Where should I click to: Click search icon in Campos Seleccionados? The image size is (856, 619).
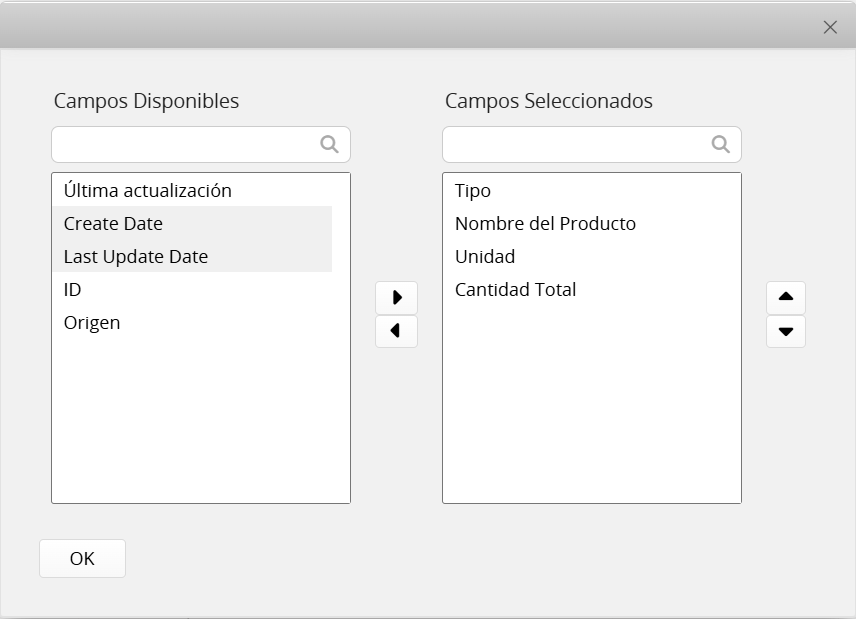pos(721,145)
